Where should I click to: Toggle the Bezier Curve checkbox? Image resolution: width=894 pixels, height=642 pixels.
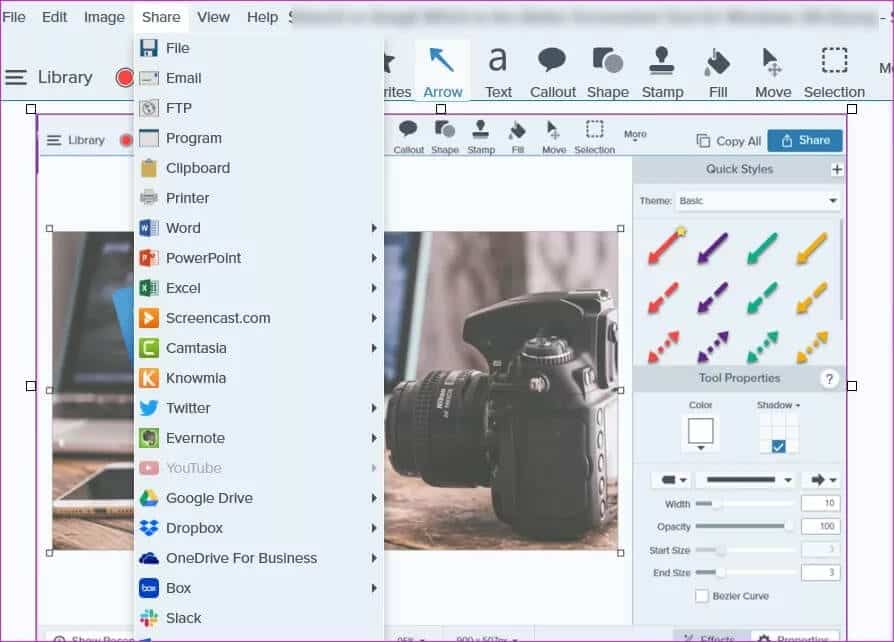click(x=701, y=596)
